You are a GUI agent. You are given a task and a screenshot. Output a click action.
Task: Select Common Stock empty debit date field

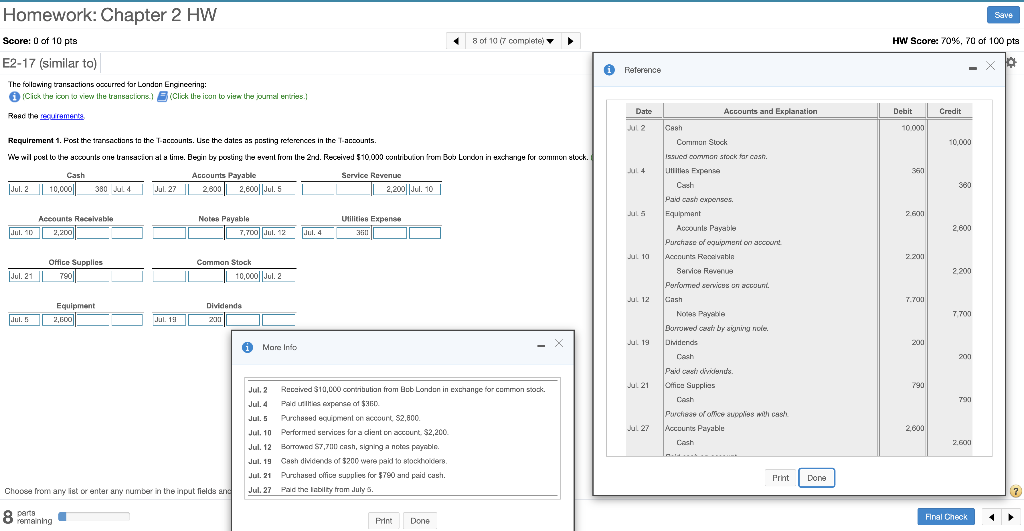(x=169, y=276)
